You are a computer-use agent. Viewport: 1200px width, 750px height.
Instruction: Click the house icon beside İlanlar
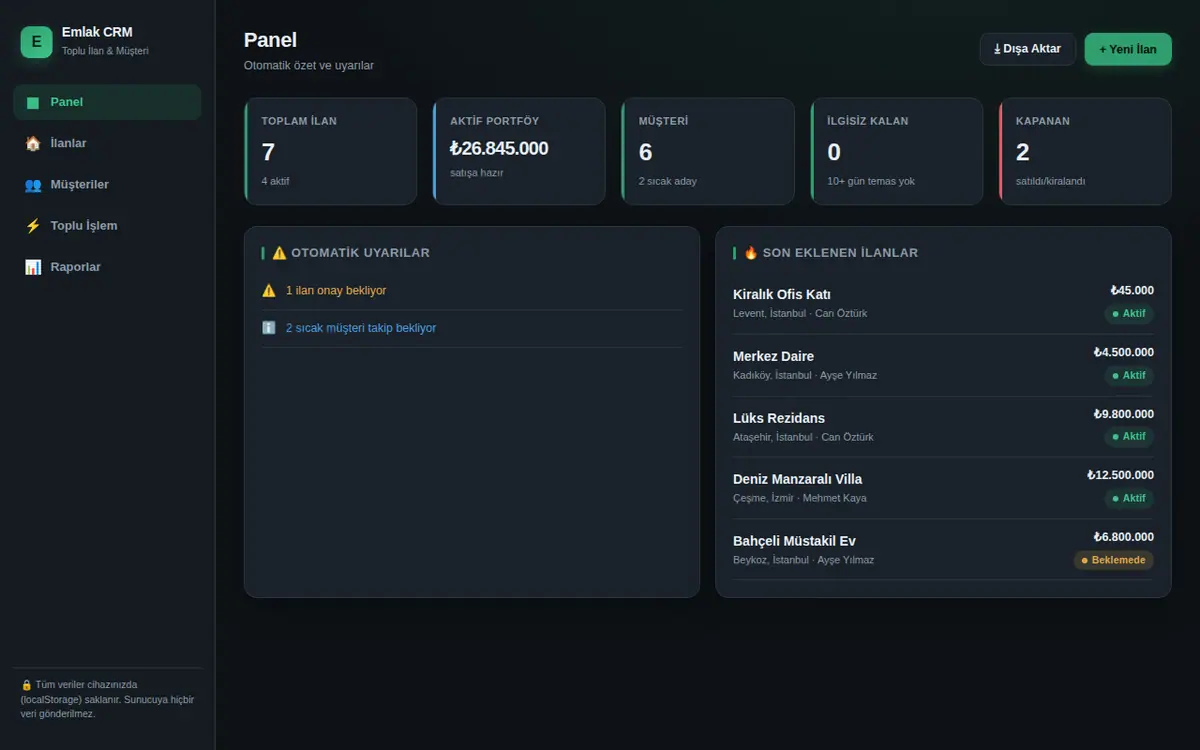(33, 143)
